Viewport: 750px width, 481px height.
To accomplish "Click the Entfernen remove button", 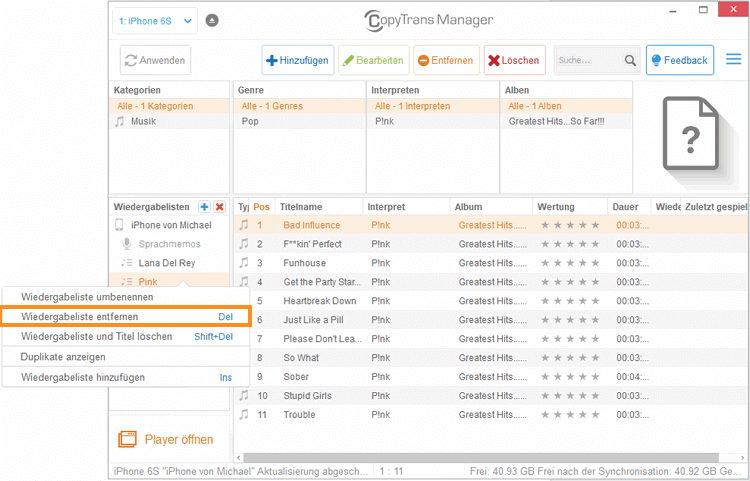I will click(x=446, y=60).
